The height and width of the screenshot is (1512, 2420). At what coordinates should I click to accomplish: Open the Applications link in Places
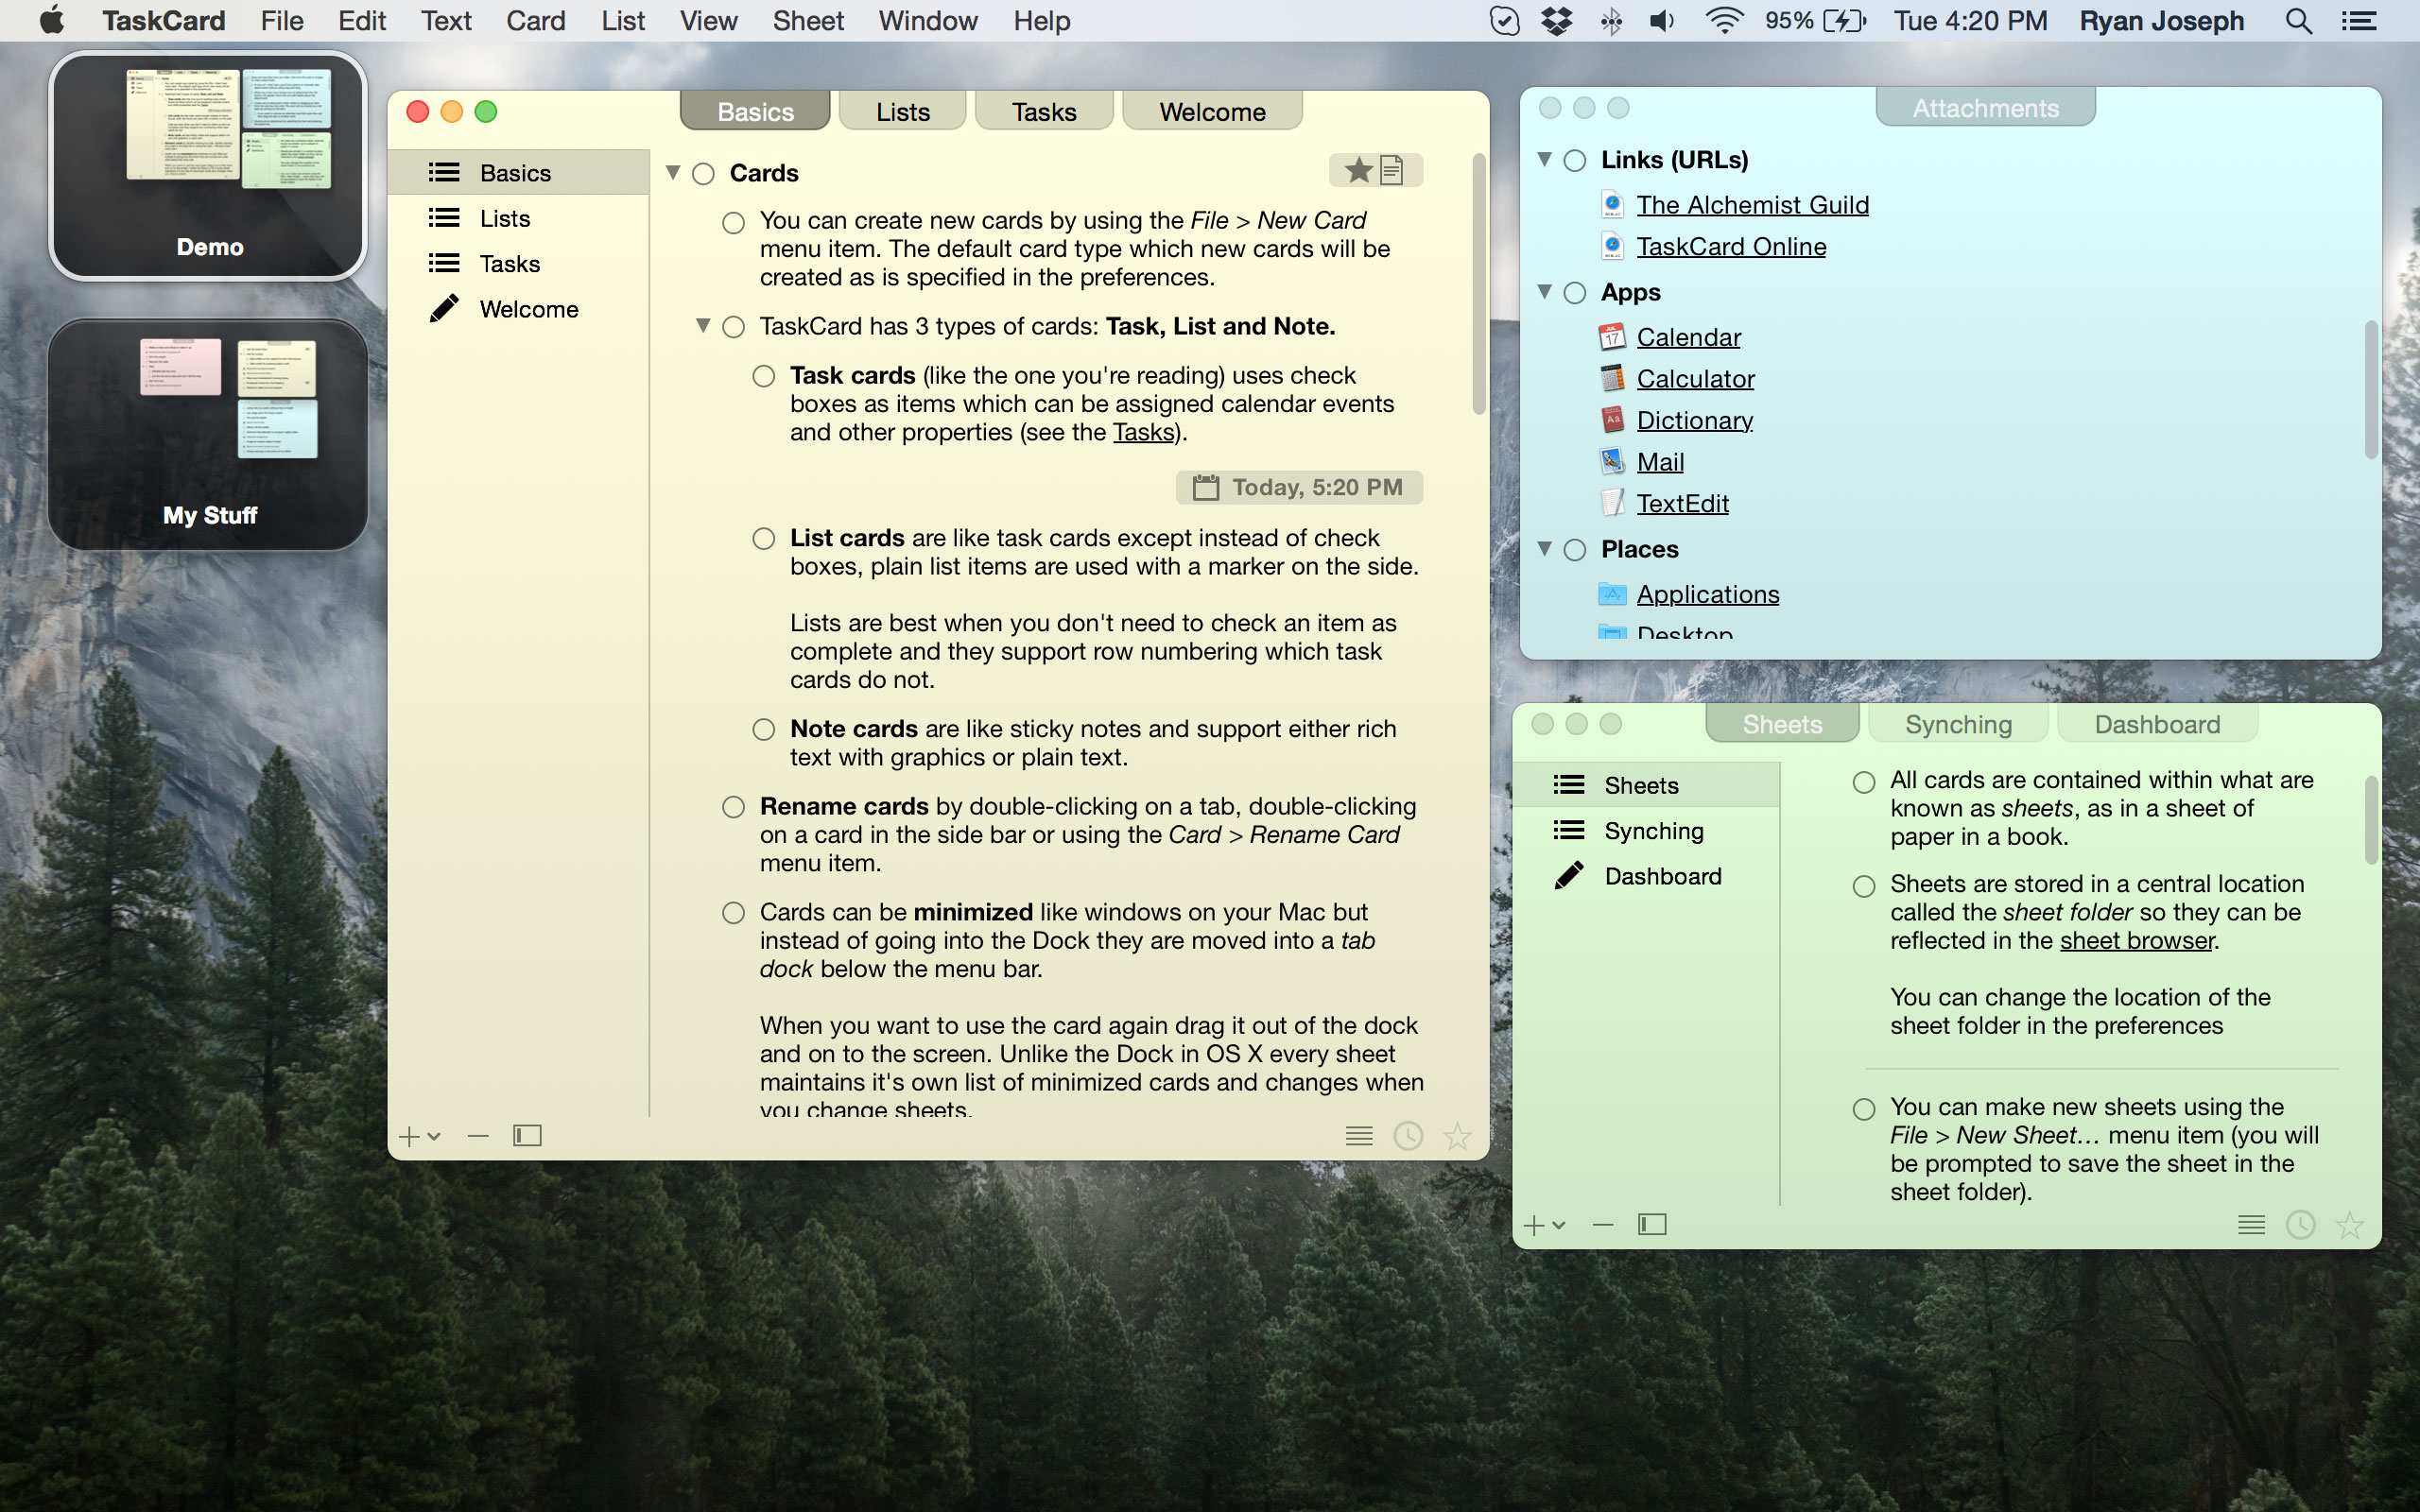point(1708,594)
